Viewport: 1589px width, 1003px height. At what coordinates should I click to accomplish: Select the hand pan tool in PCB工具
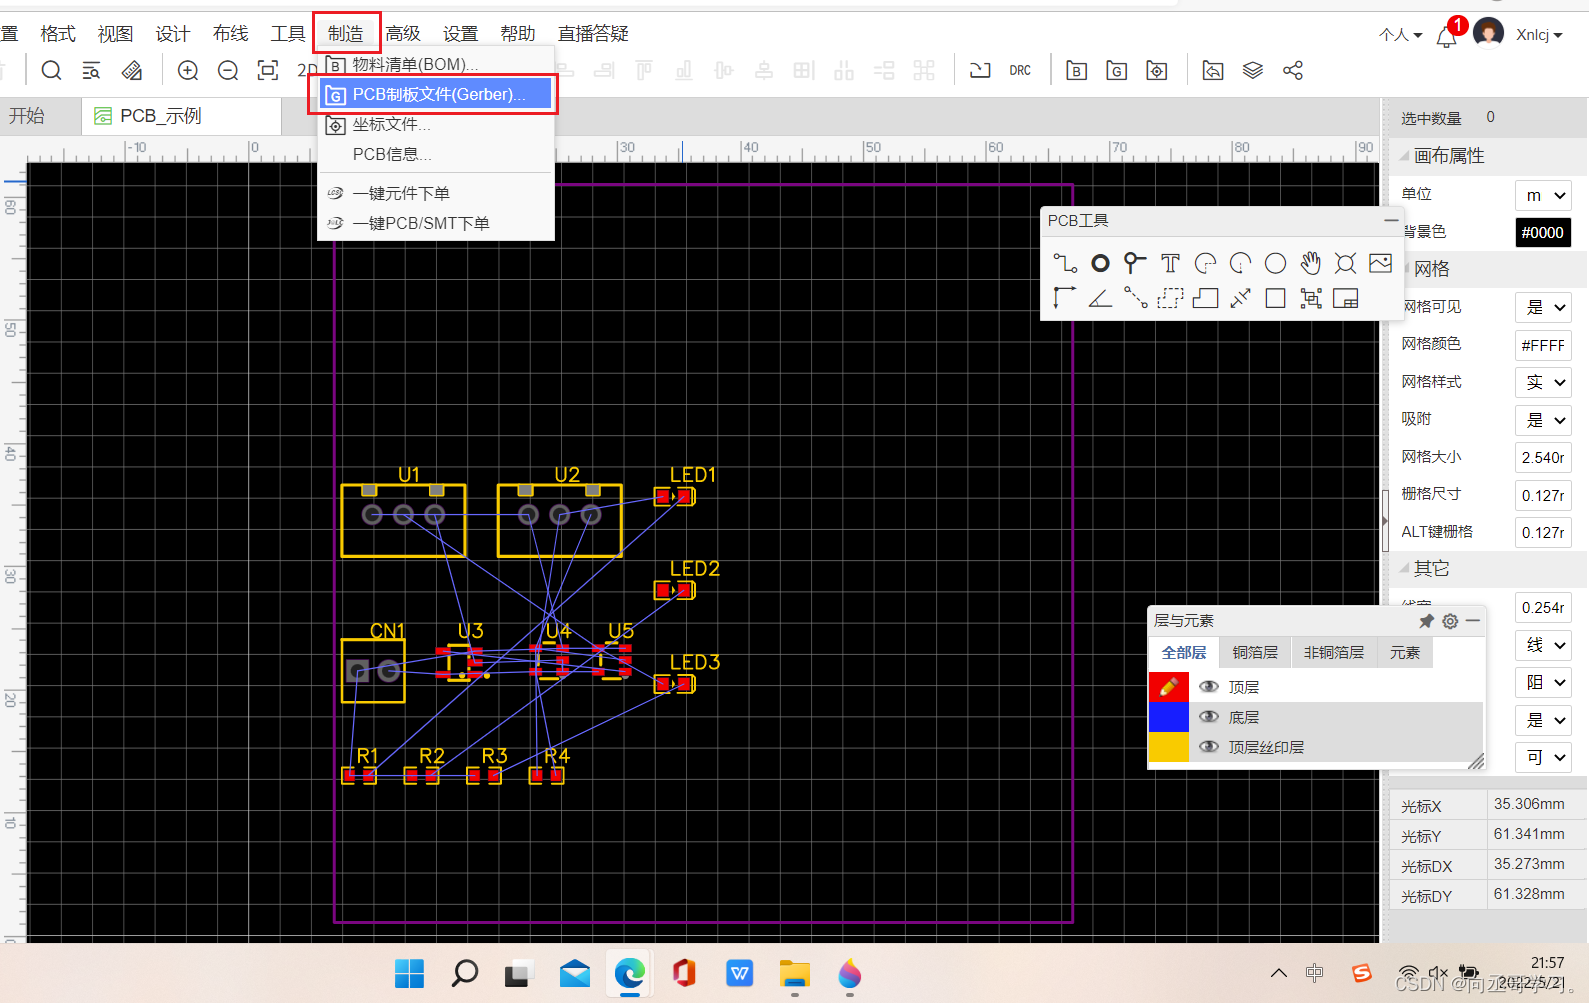pyautogui.click(x=1310, y=264)
